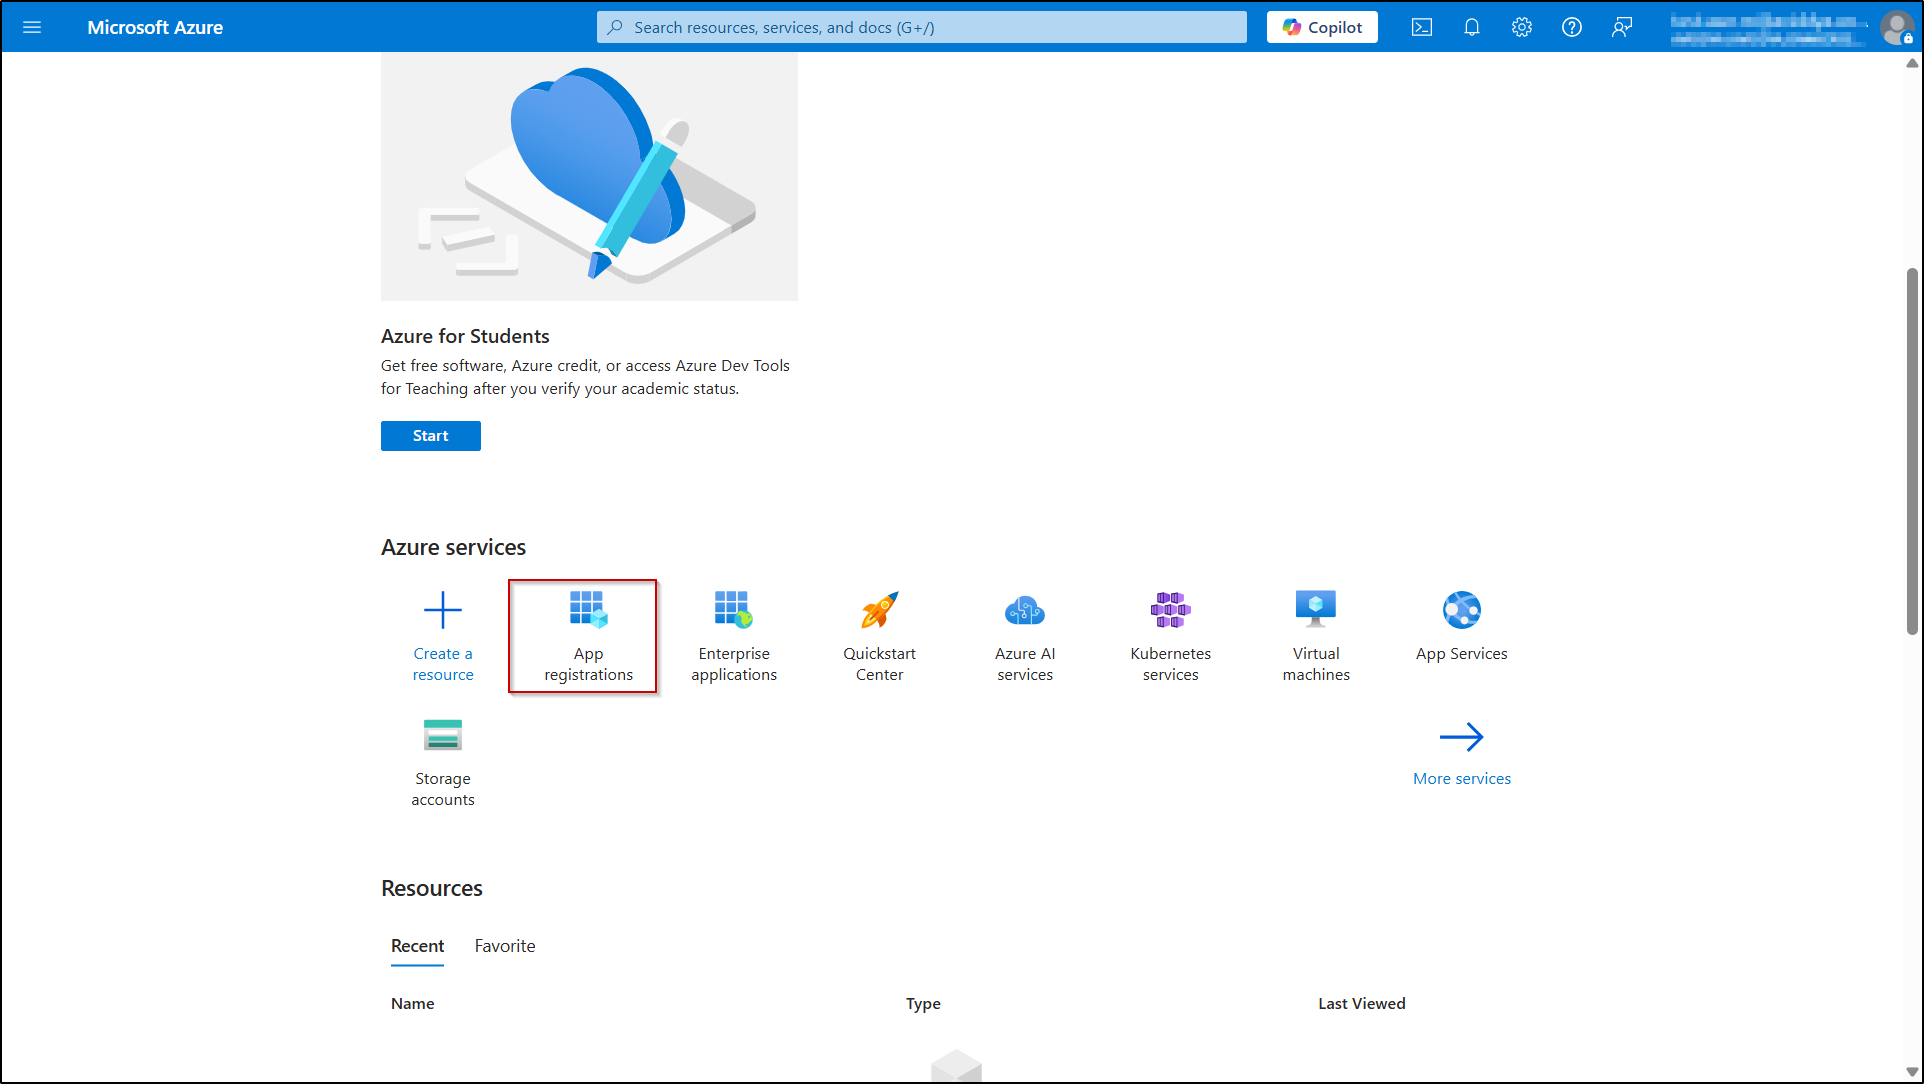Open Quickstart Center rocket icon

click(879, 610)
